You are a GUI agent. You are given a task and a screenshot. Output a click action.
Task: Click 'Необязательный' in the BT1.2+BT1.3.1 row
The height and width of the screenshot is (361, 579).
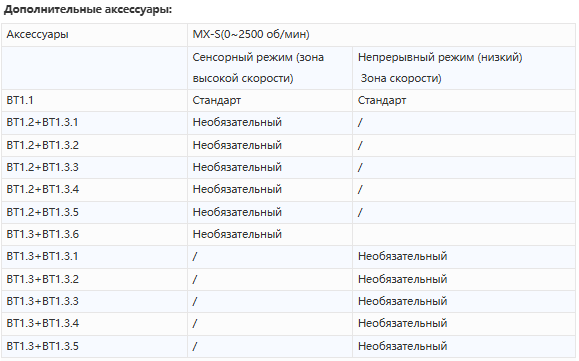pos(237,123)
